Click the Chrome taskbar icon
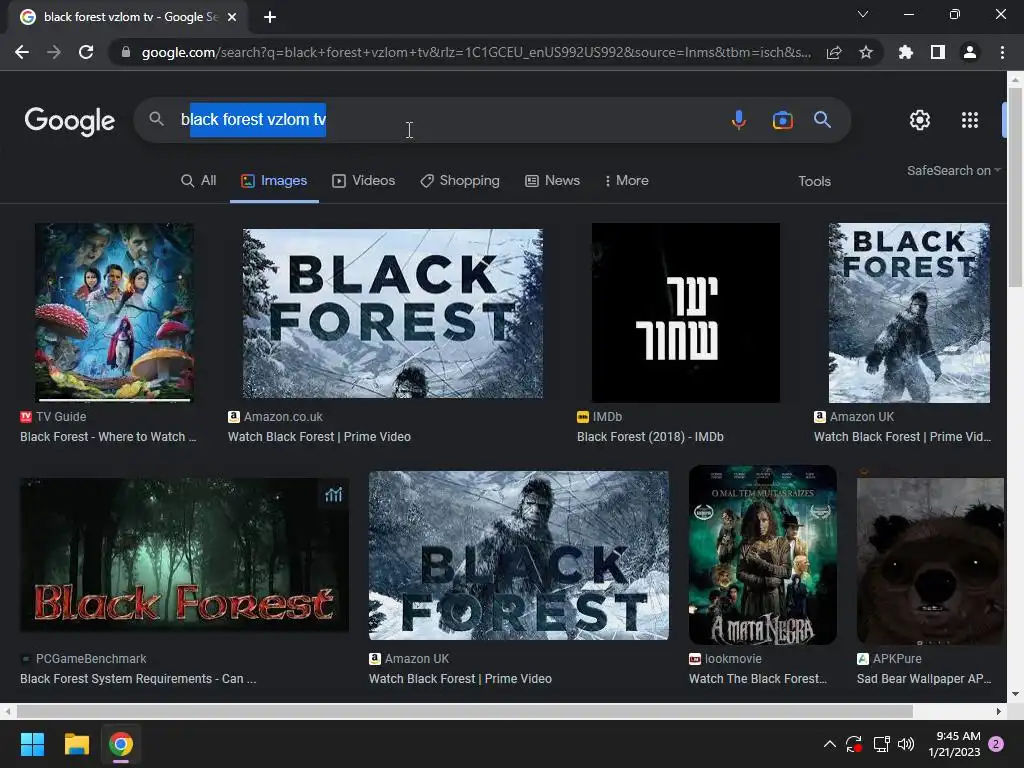The height and width of the screenshot is (768, 1024). tap(121, 744)
